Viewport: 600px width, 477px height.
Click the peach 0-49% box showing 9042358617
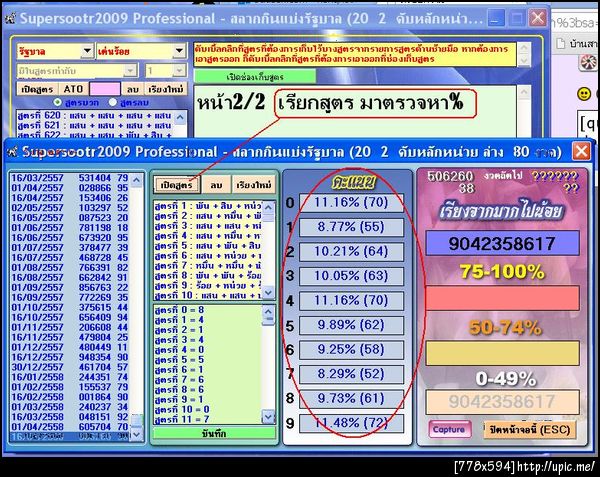click(502, 402)
